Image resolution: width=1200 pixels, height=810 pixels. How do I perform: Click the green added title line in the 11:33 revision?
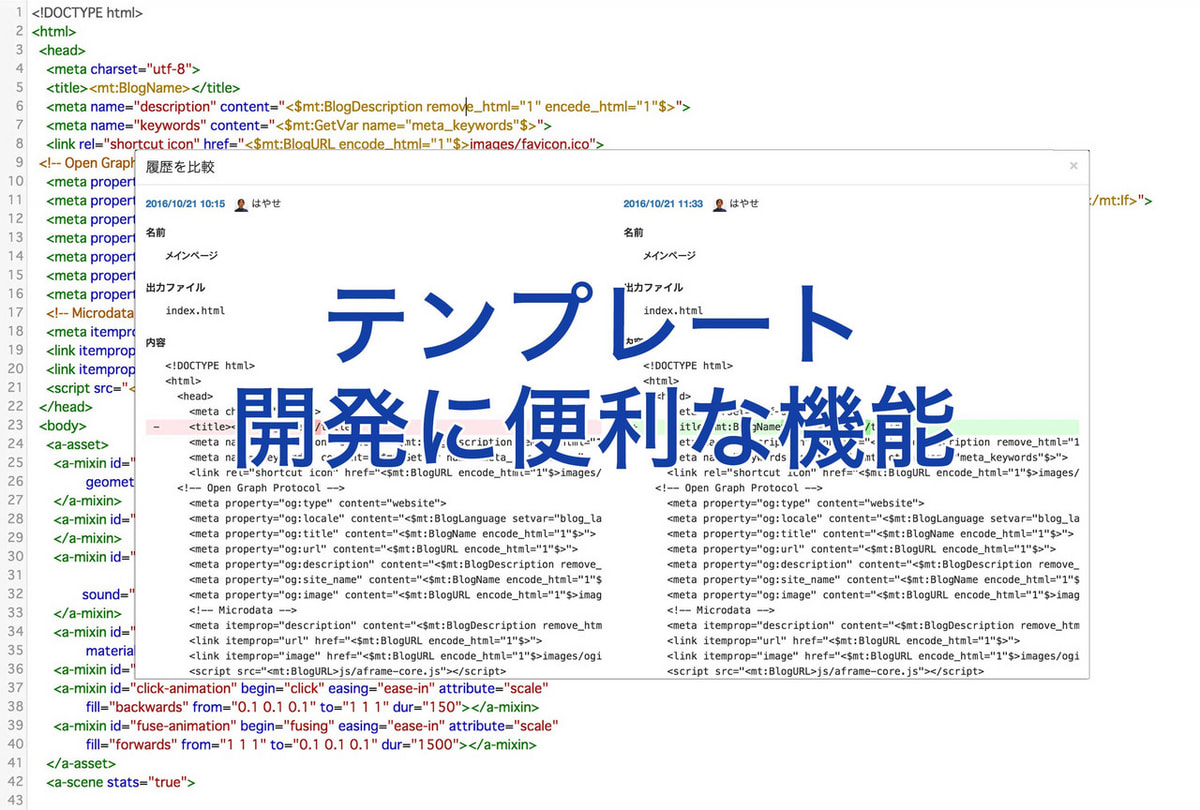[851, 426]
